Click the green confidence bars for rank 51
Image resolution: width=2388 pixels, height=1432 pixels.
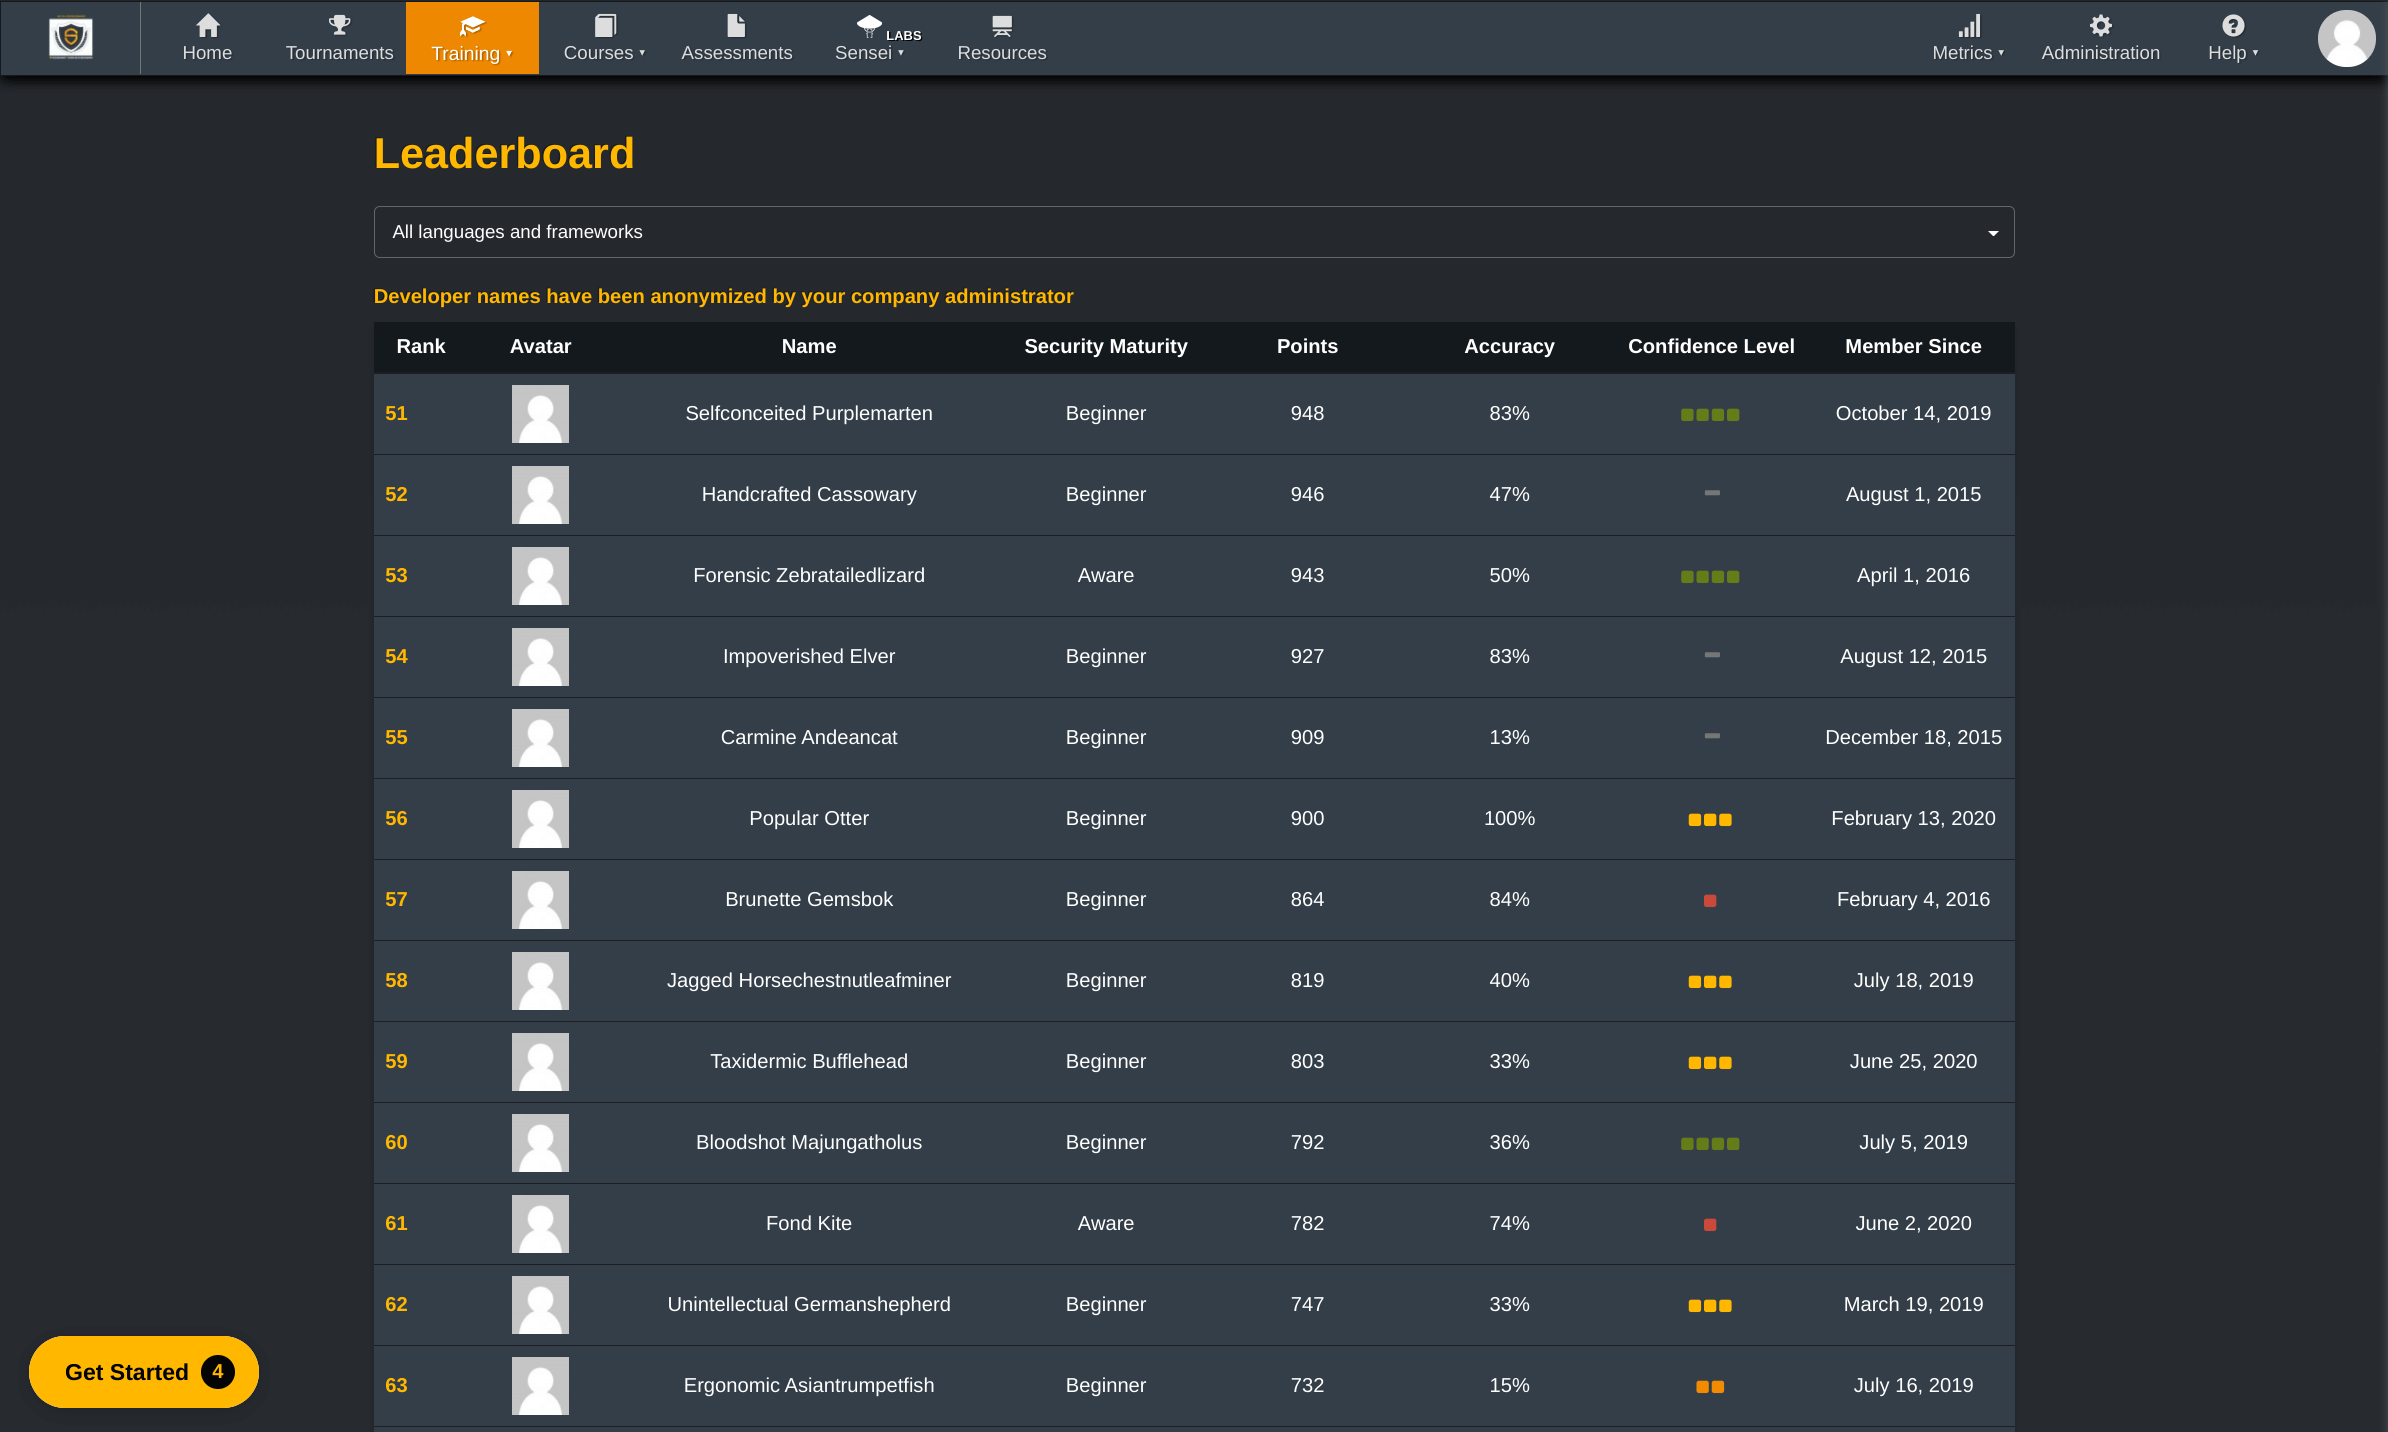click(1710, 415)
